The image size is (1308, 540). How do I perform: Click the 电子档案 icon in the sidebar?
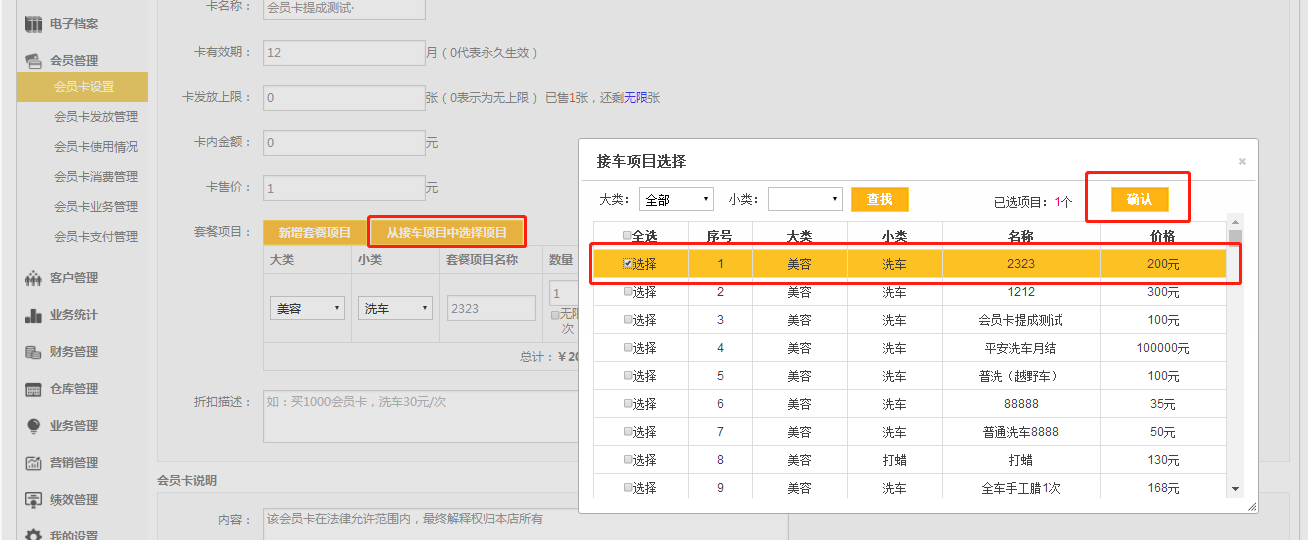point(33,24)
